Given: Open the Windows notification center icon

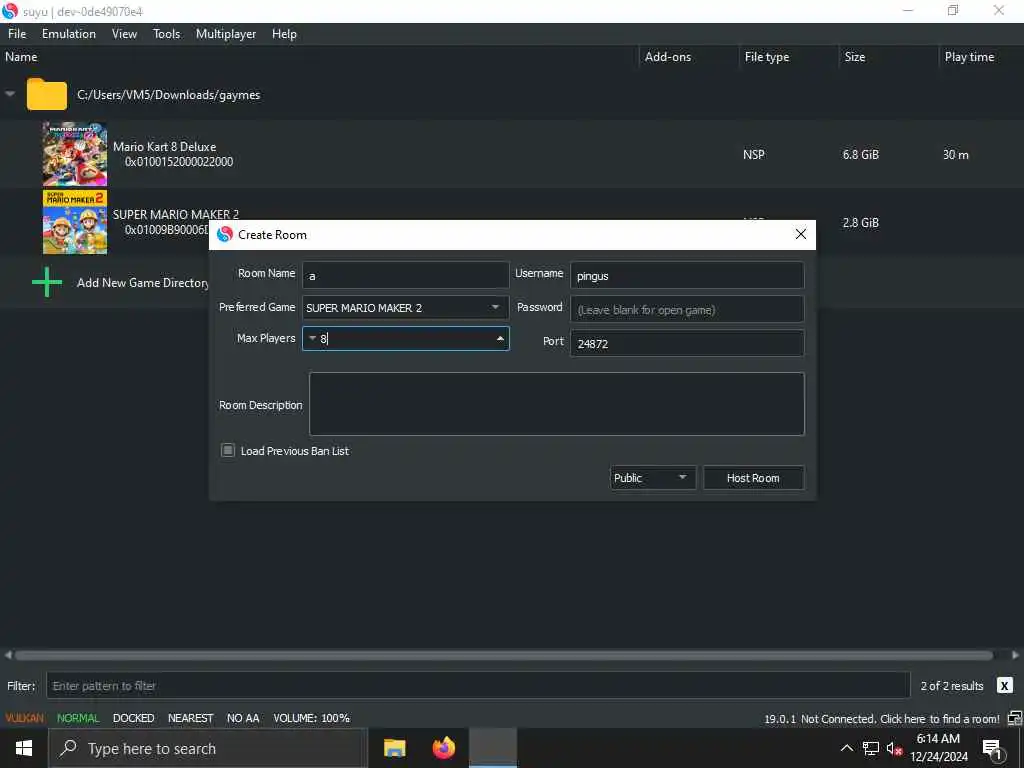Looking at the screenshot, I should tap(992, 750).
